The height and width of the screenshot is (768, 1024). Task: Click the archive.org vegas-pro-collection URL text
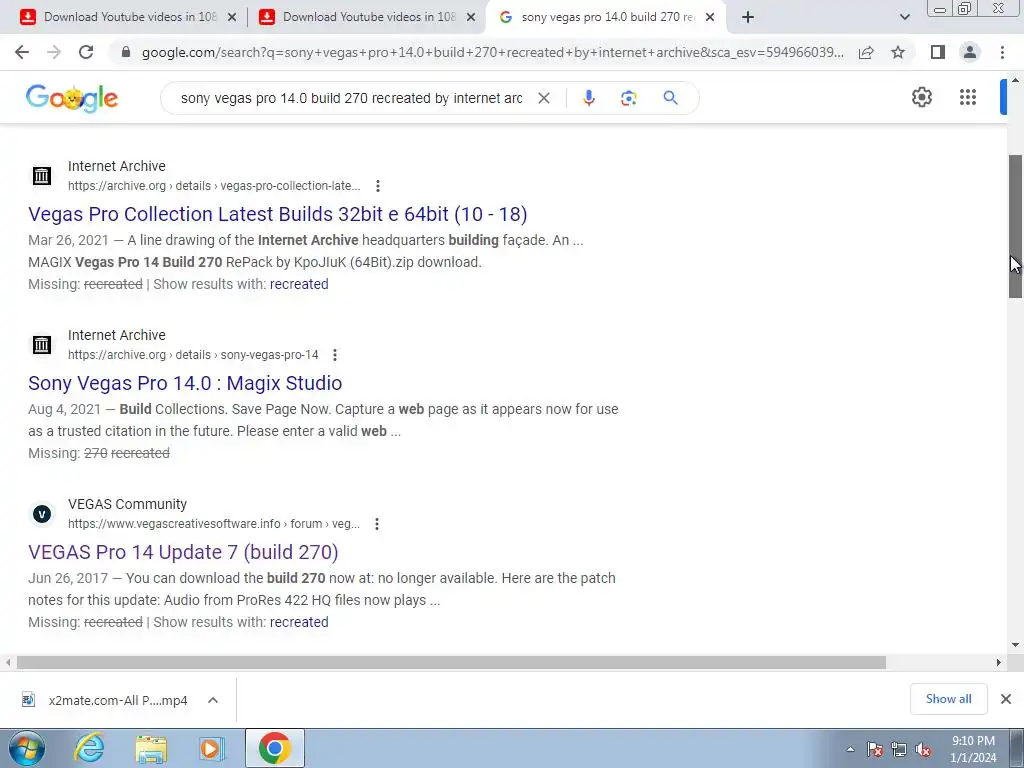pos(214,186)
